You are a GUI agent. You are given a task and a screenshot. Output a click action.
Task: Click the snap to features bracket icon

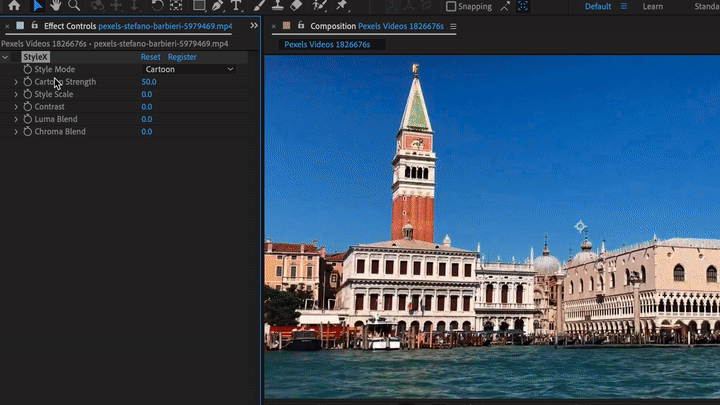pos(523,6)
